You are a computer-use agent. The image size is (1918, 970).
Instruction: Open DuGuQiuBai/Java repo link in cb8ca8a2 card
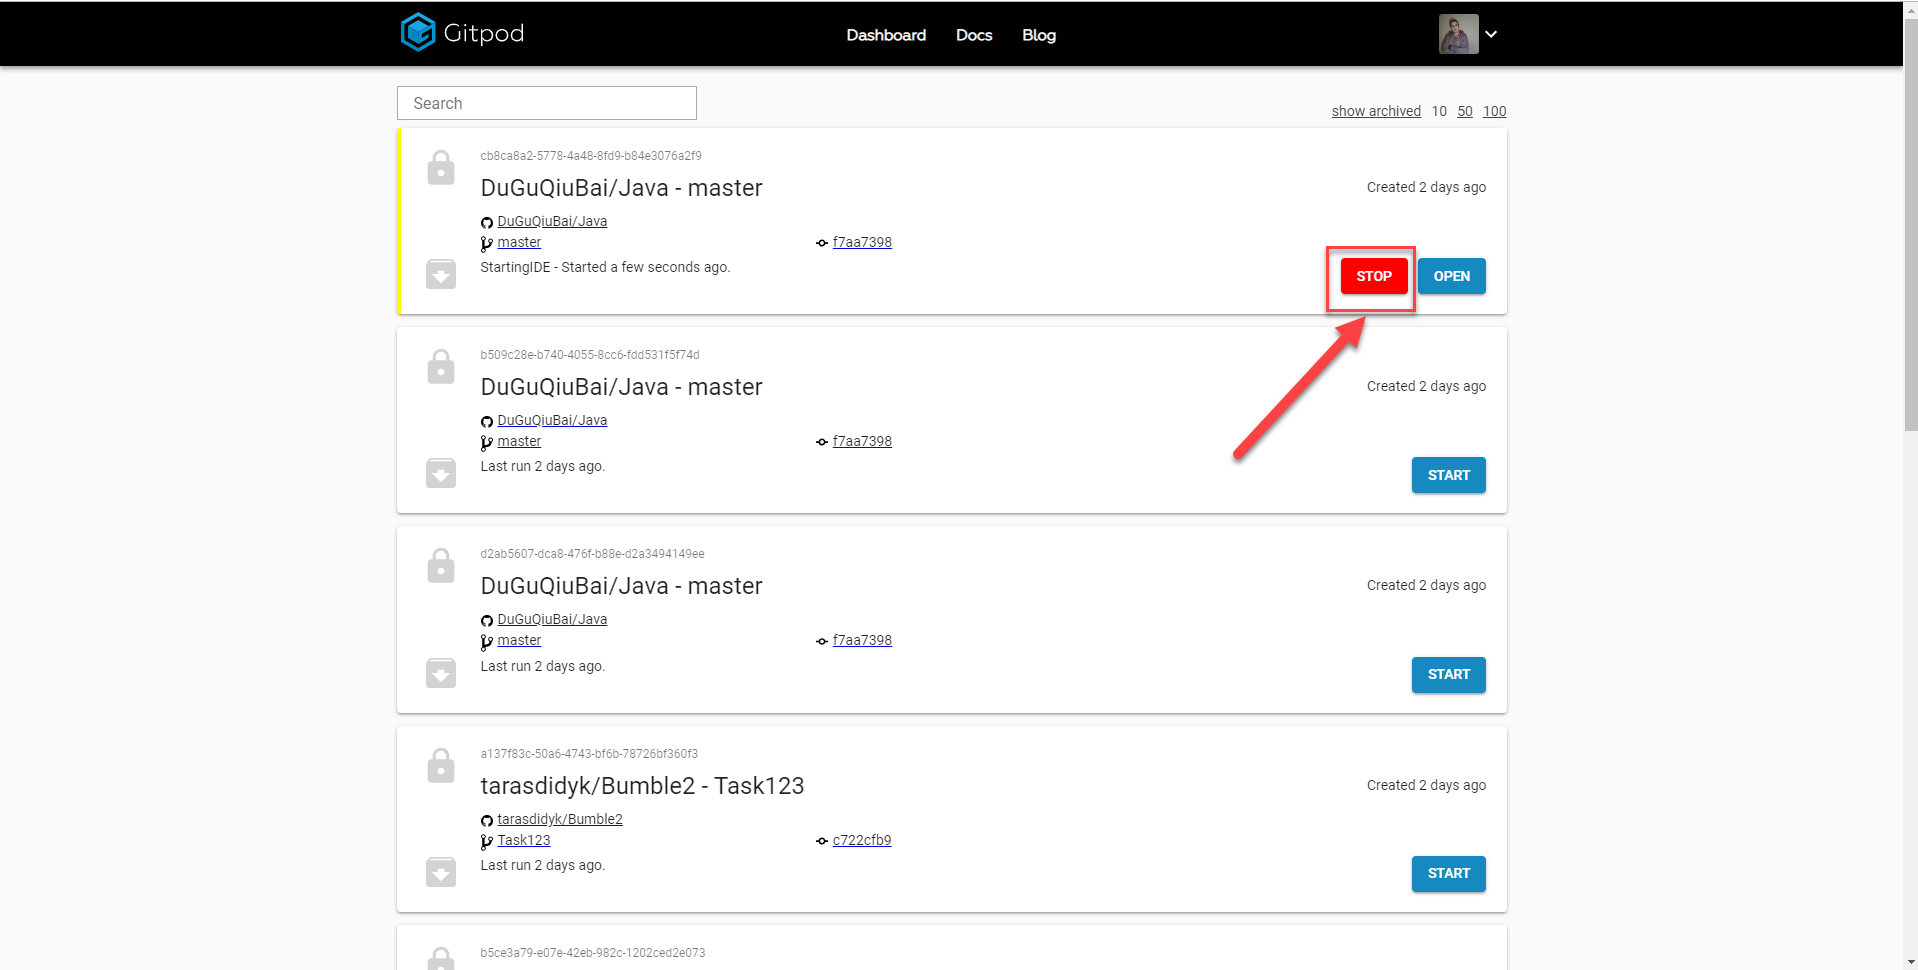552,221
